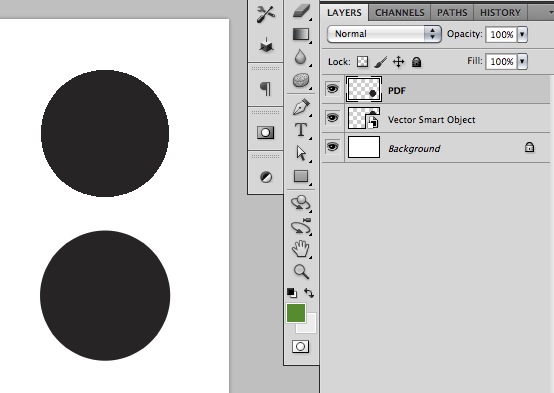Toggle lock position move icon
Screen dimensions: 554x393
(x=399, y=62)
